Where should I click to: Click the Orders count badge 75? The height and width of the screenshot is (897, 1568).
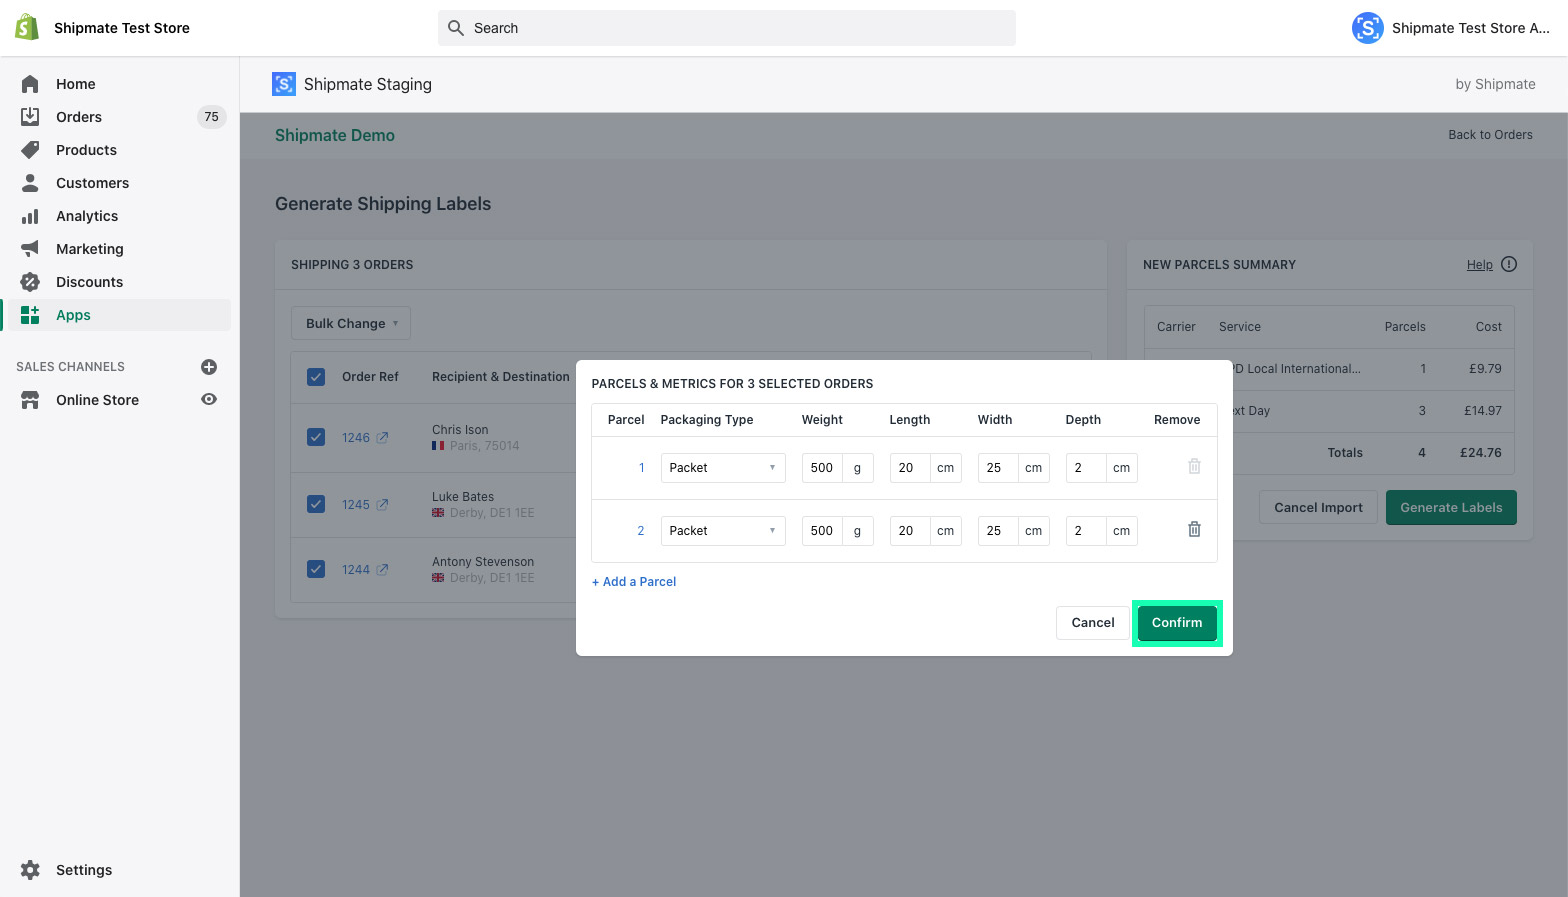pos(211,117)
